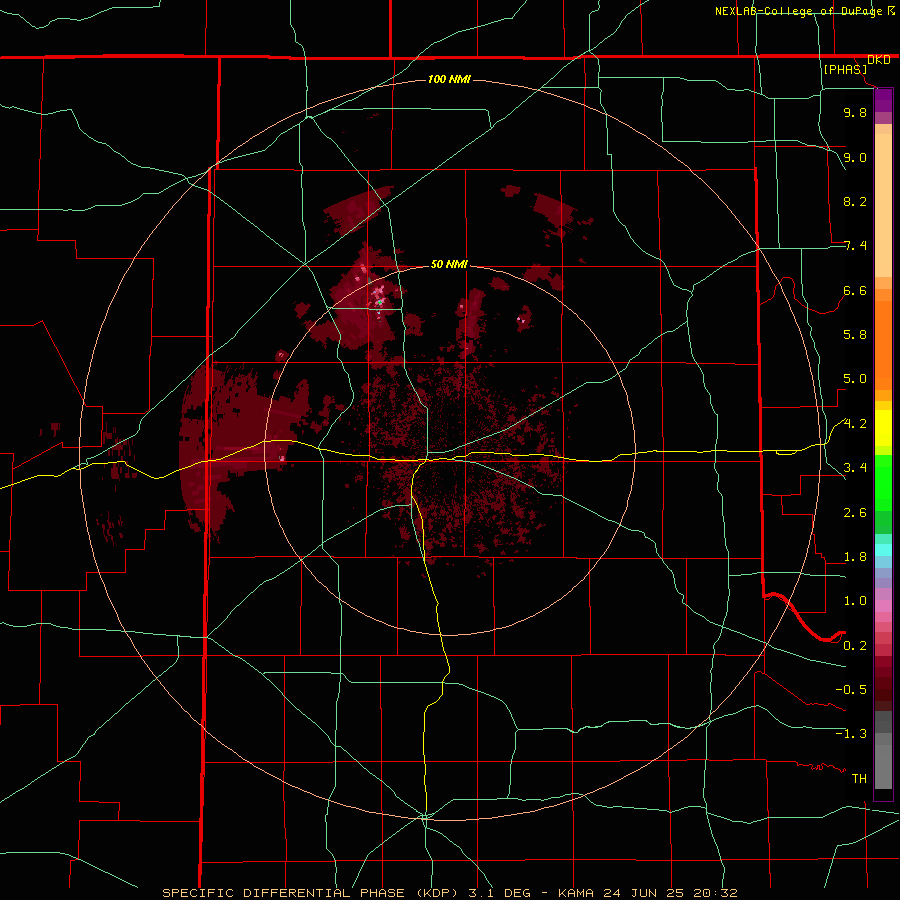Click the [PHAS] legend unit label
900x900 pixels.
point(845,70)
